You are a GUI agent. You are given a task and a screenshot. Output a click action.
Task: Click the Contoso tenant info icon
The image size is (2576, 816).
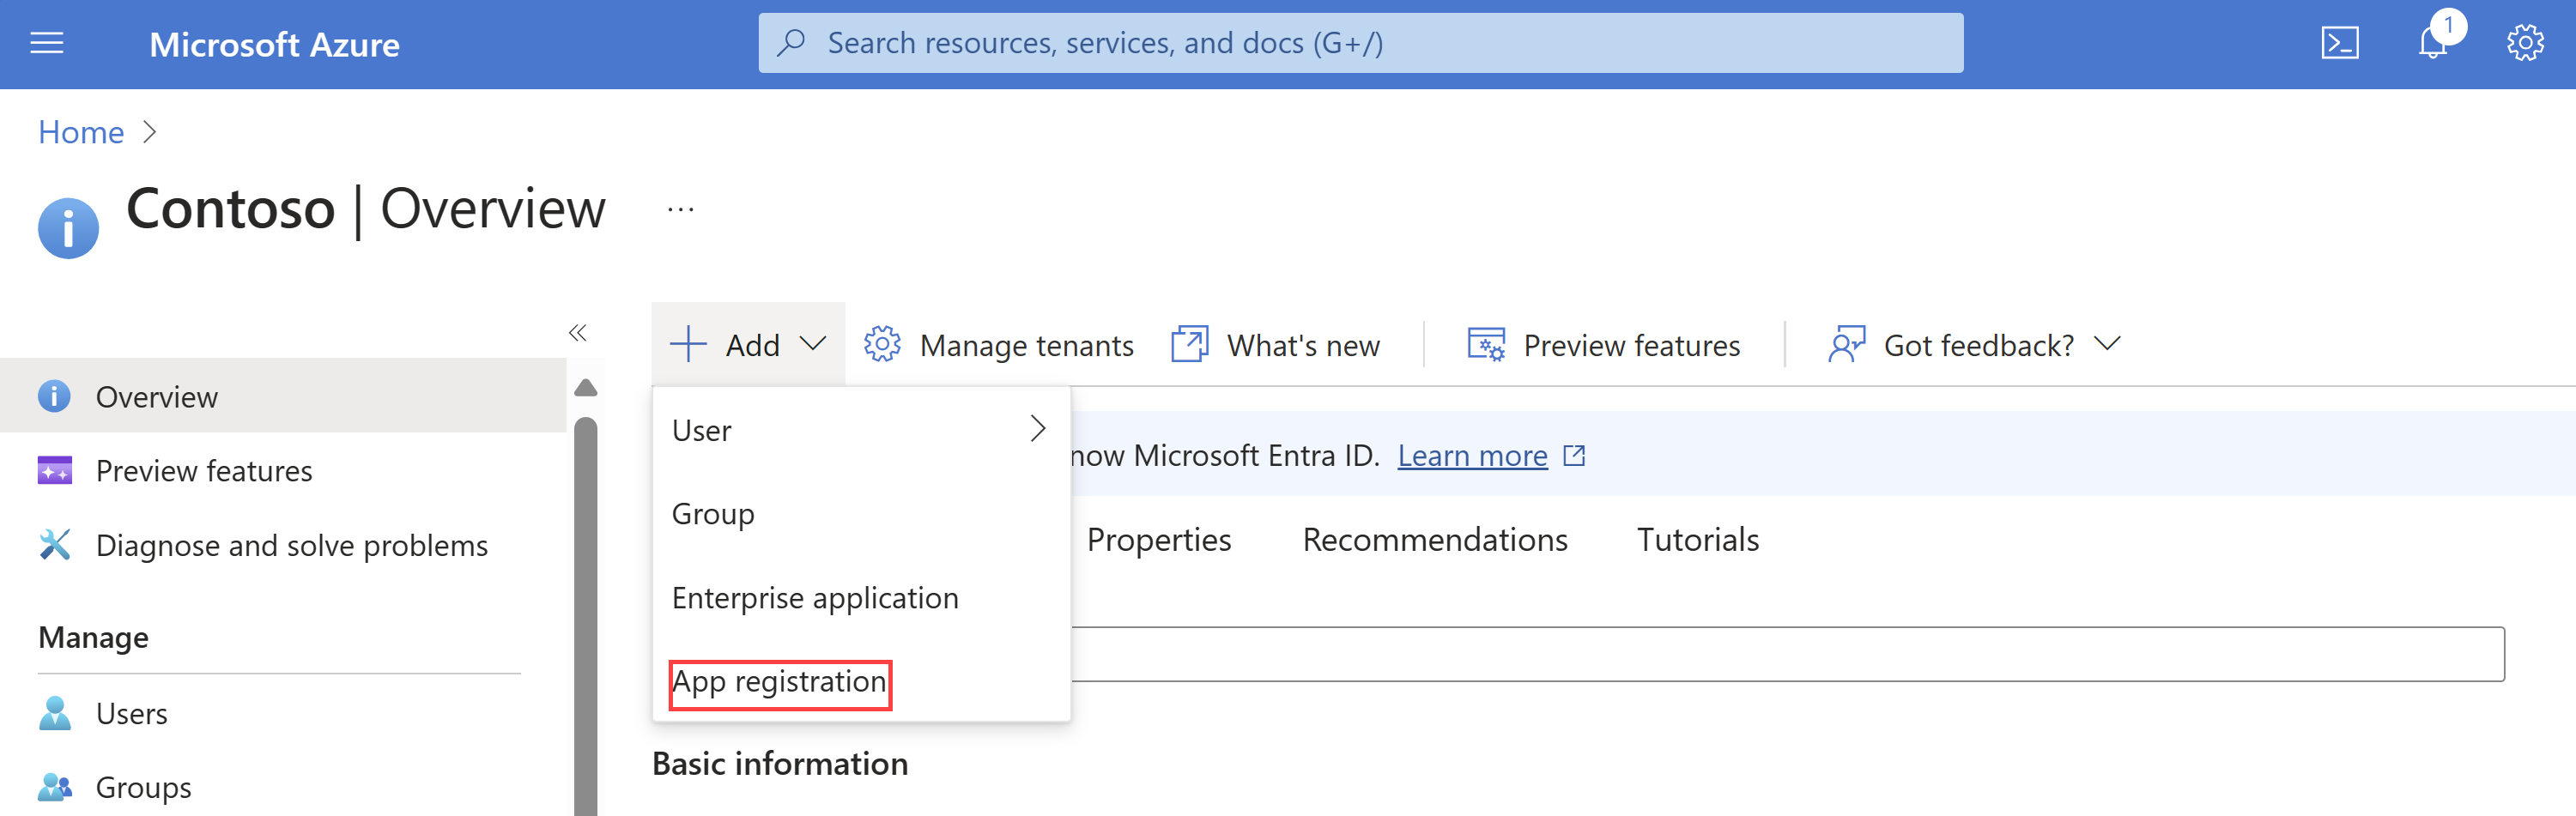pos(67,225)
